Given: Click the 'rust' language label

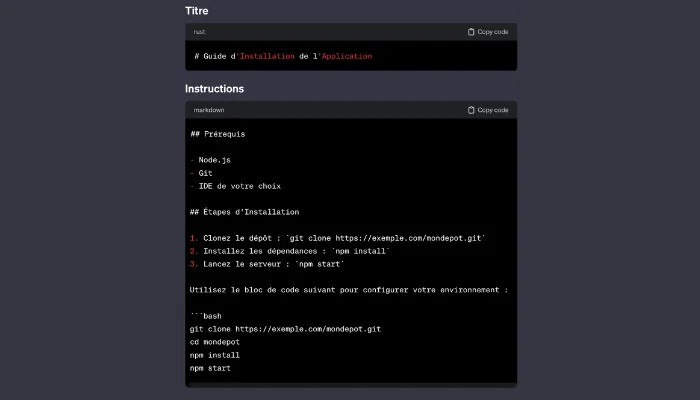Looking at the screenshot, I should (x=199, y=32).
